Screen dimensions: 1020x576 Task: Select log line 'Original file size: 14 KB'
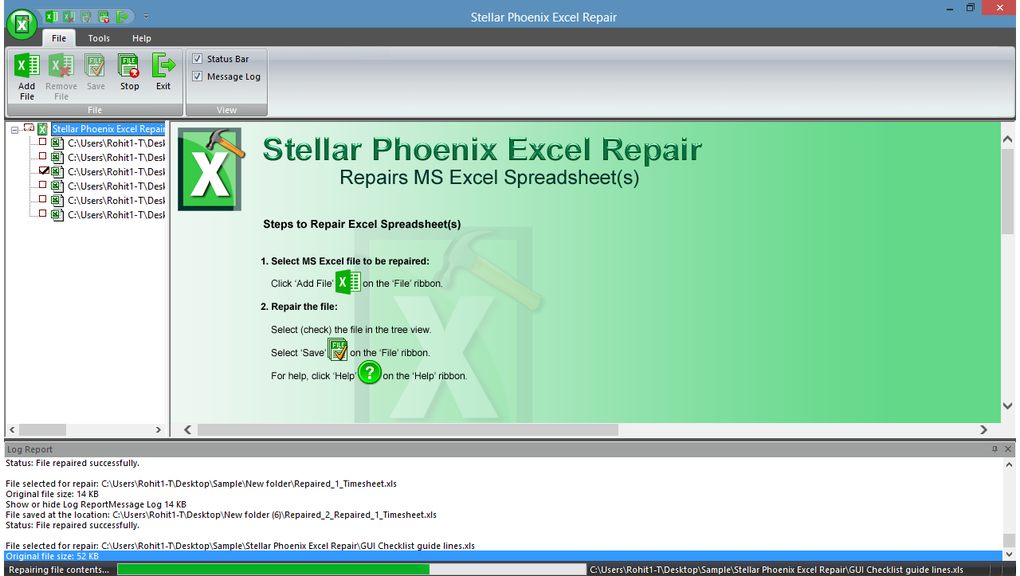(52, 494)
